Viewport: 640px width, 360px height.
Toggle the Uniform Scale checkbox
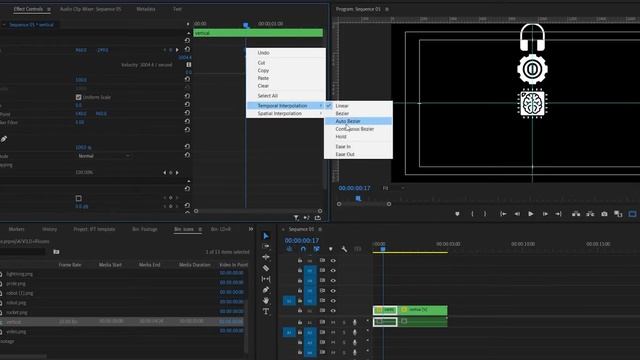78,97
